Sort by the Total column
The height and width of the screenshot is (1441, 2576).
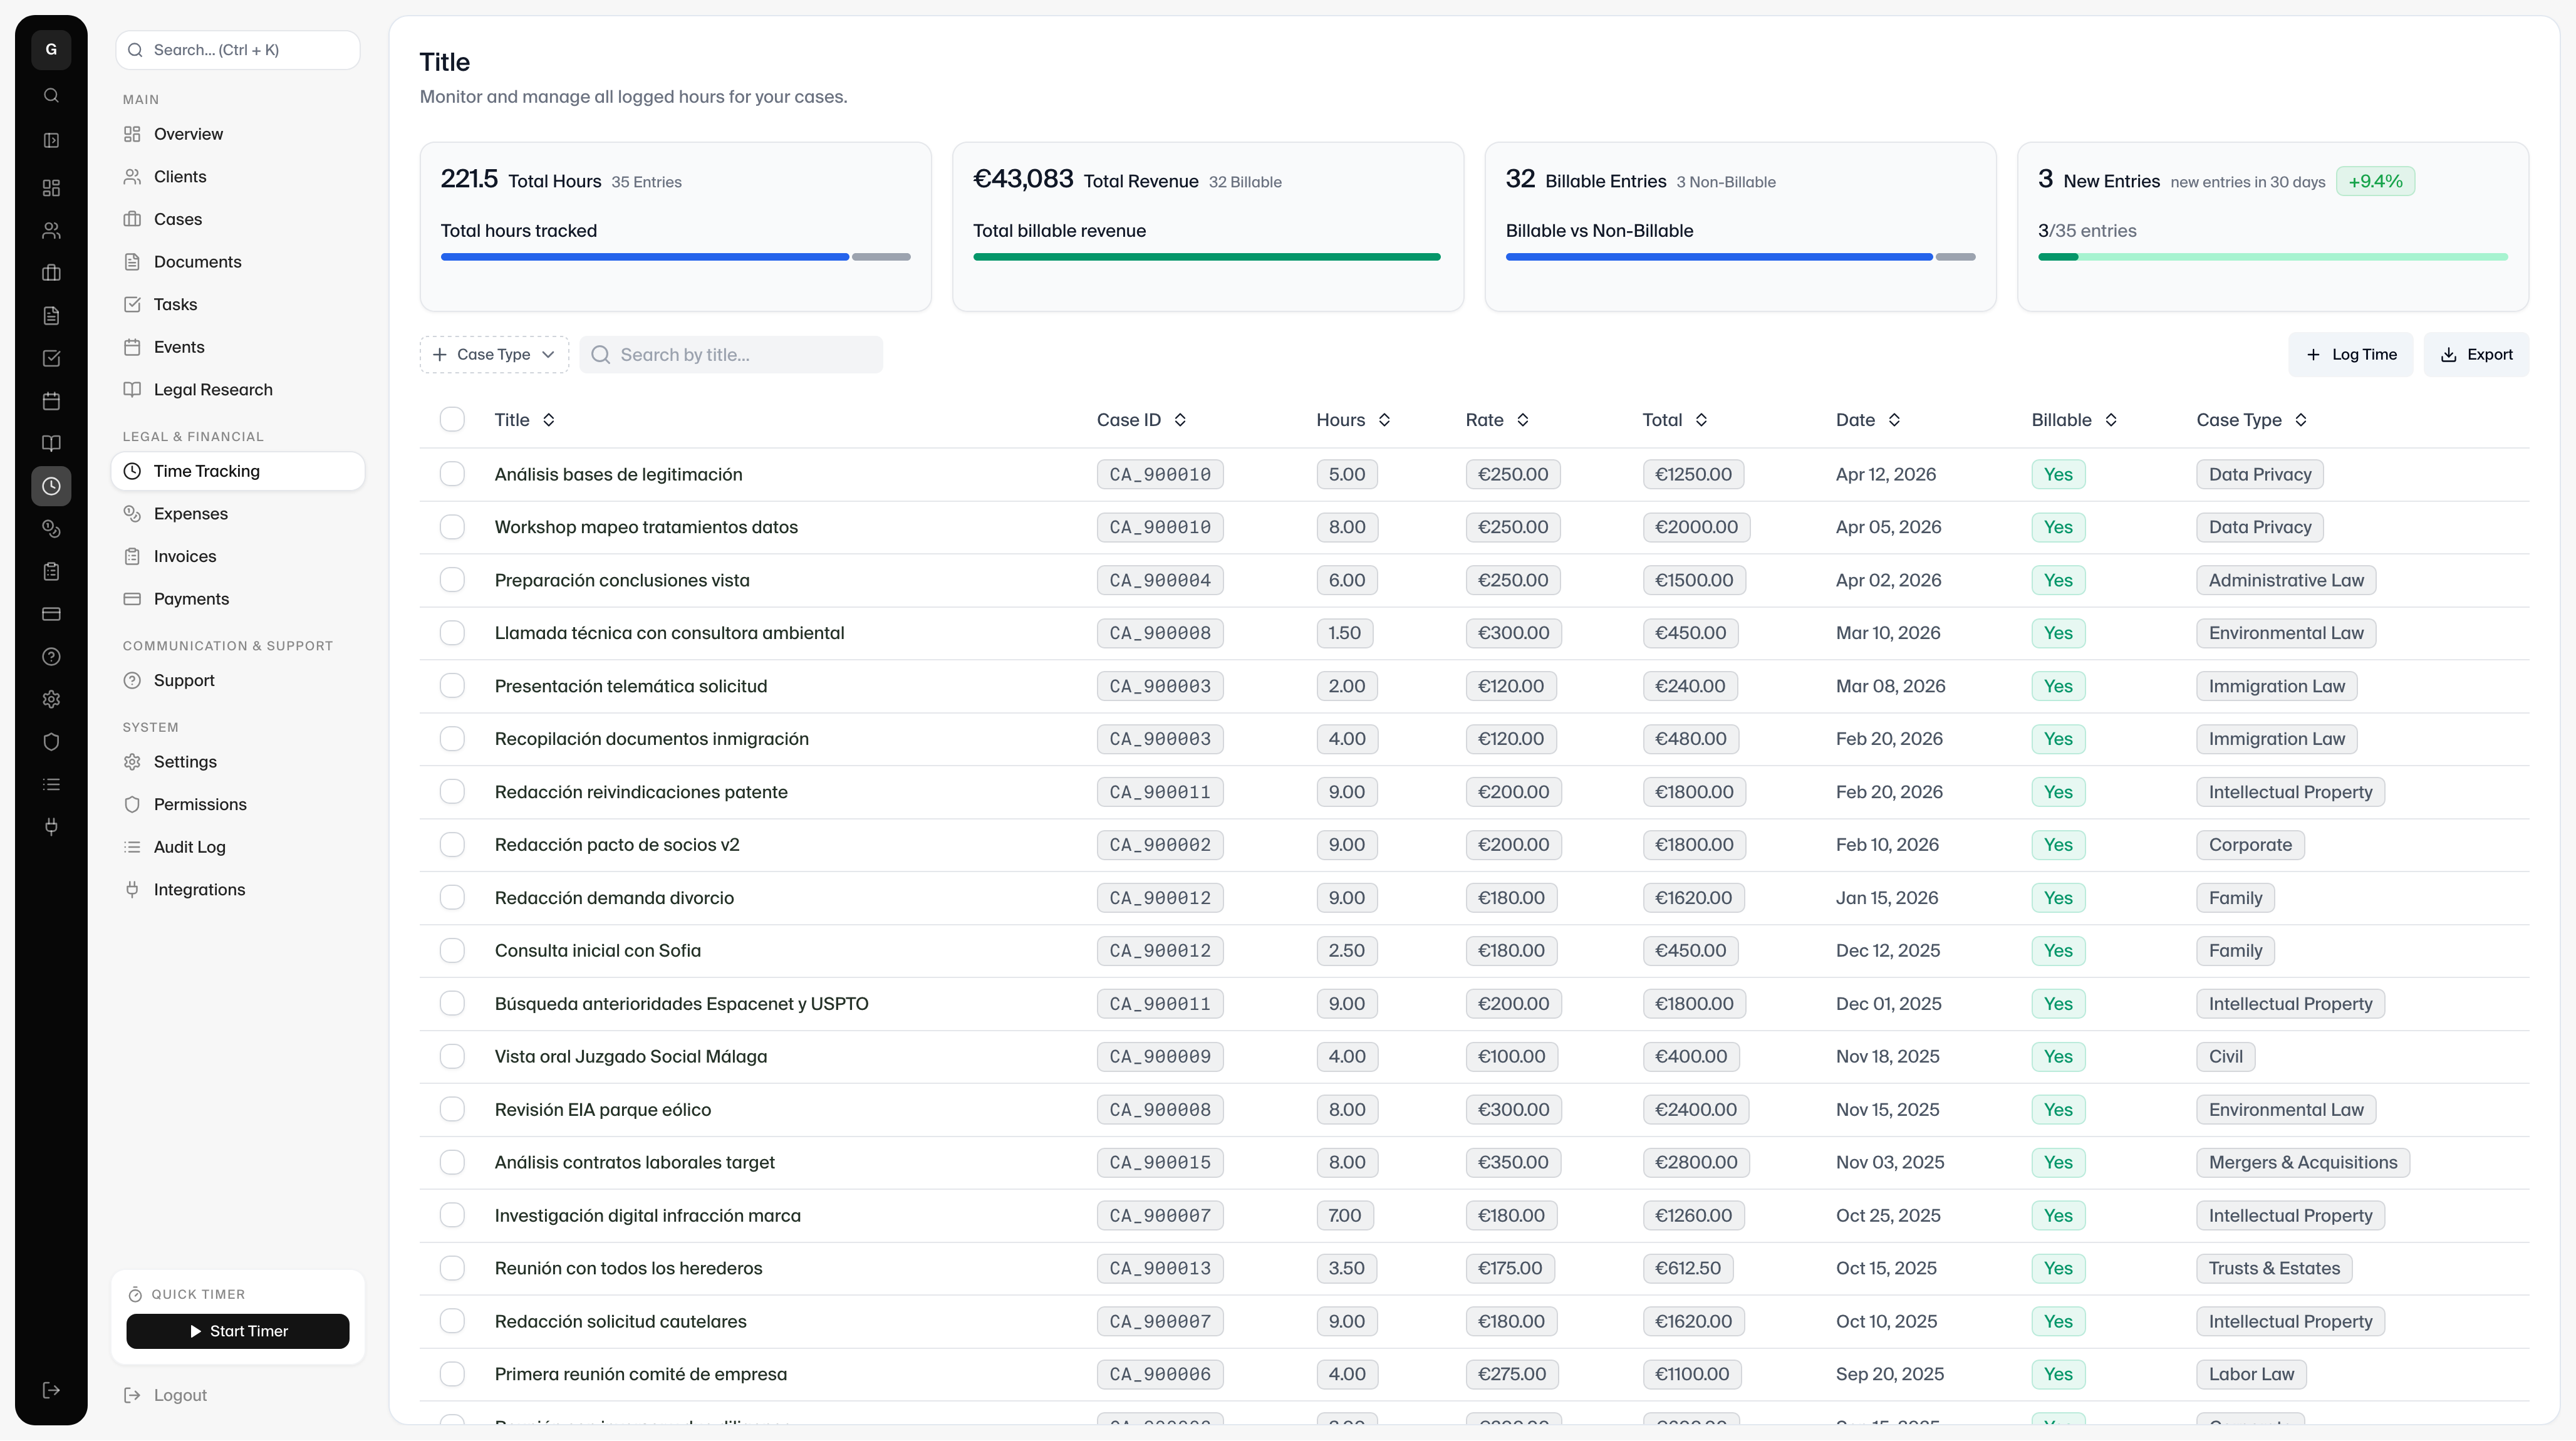(x=1675, y=420)
